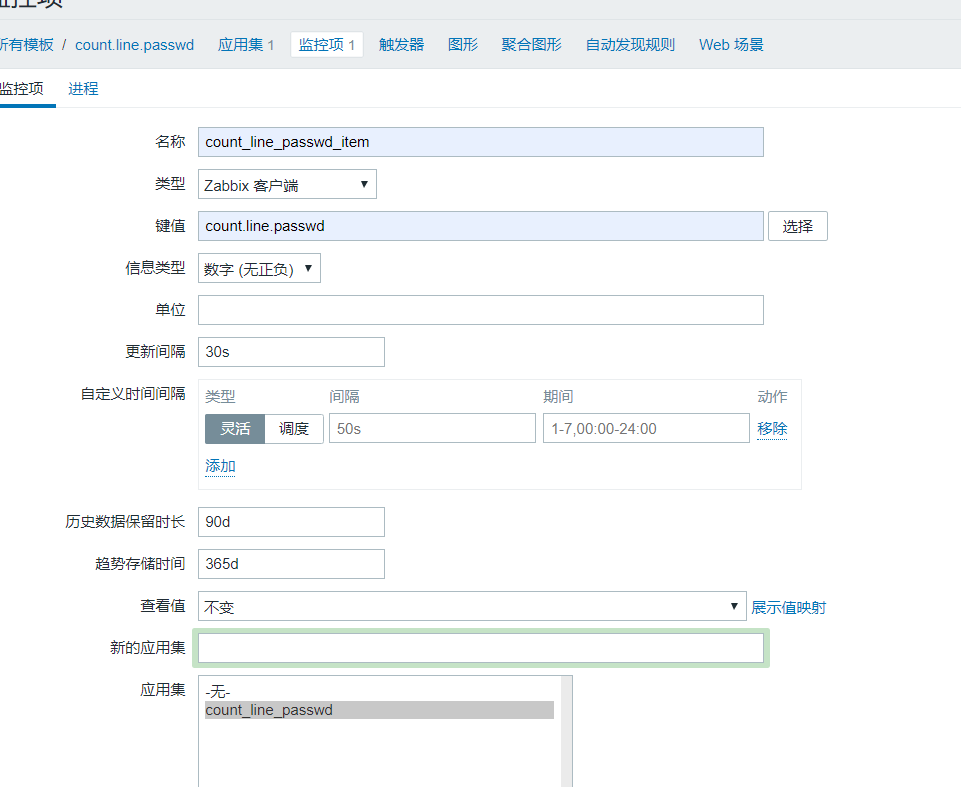Image resolution: width=961 pixels, height=787 pixels.
Task: Select the 监控项 sub-tab
Action: 22,89
